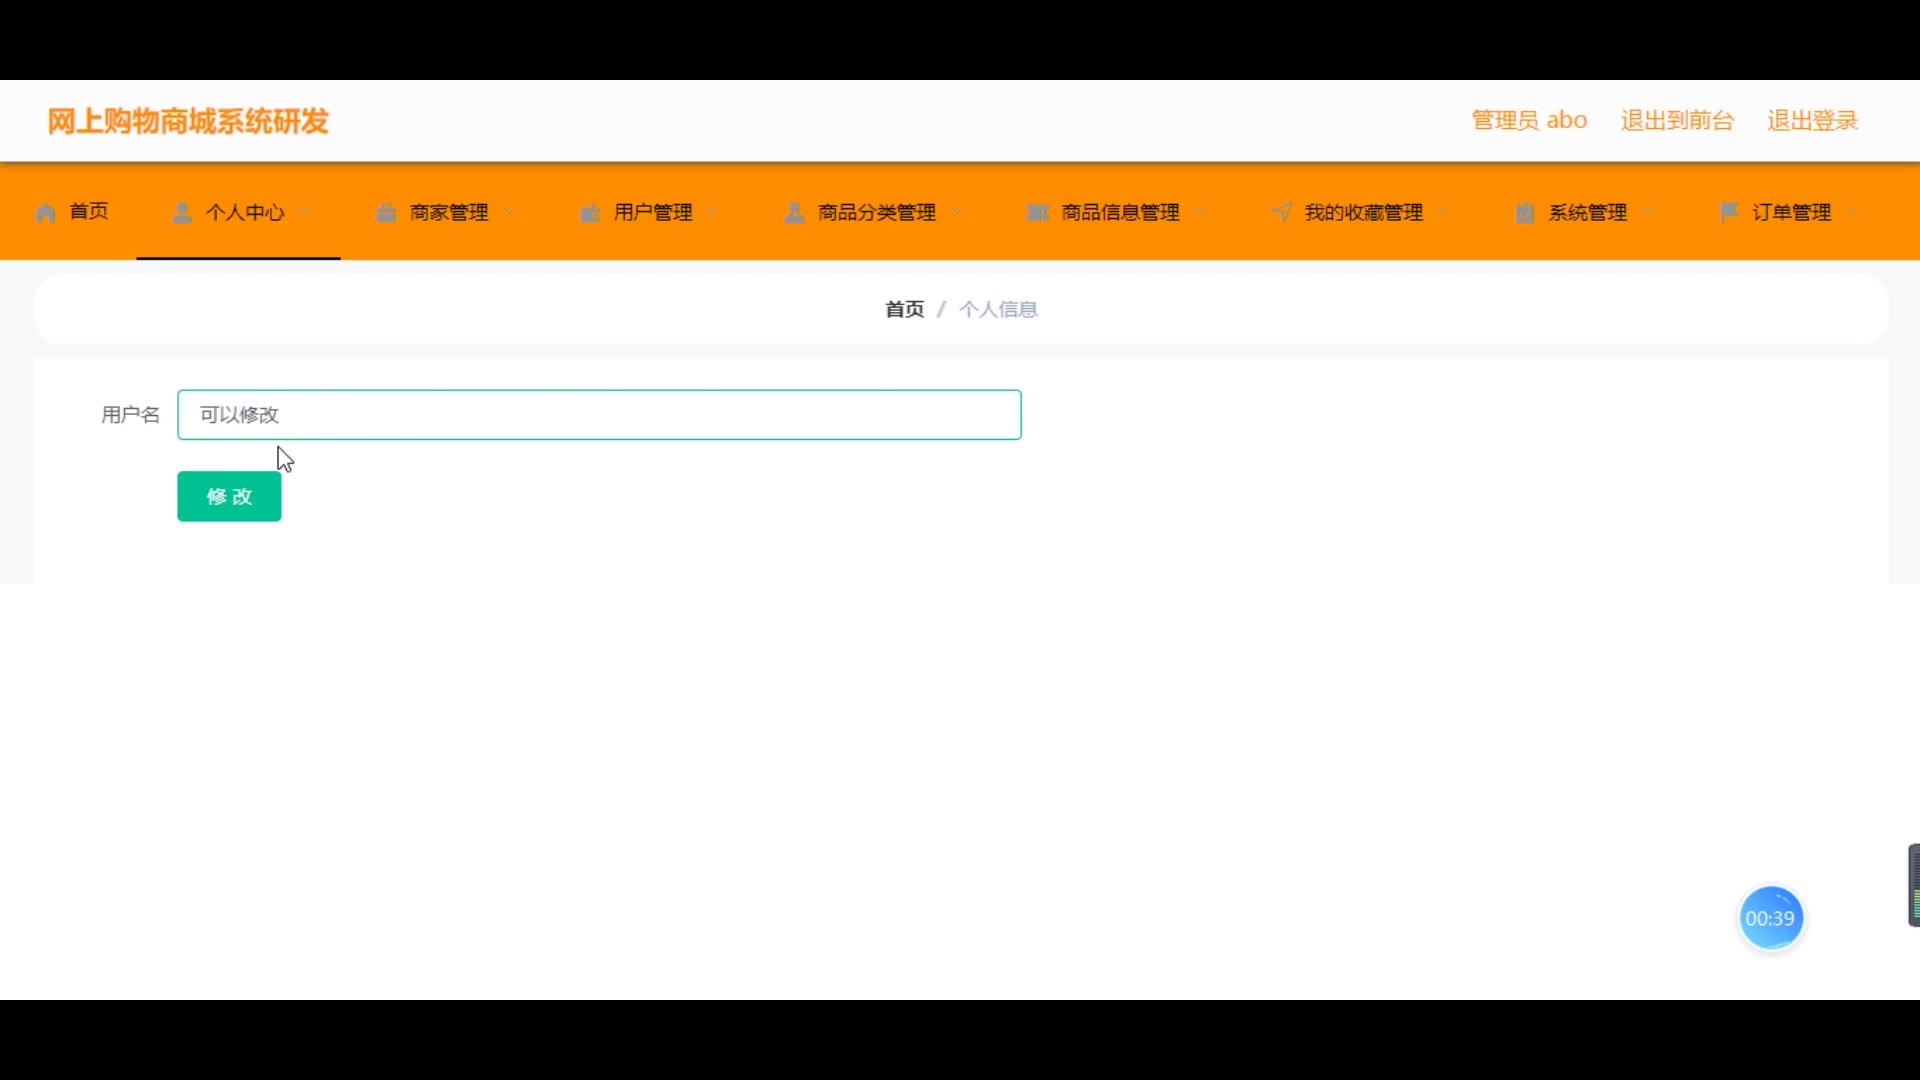
Task: Click the green 修改 button
Action: click(229, 496)
